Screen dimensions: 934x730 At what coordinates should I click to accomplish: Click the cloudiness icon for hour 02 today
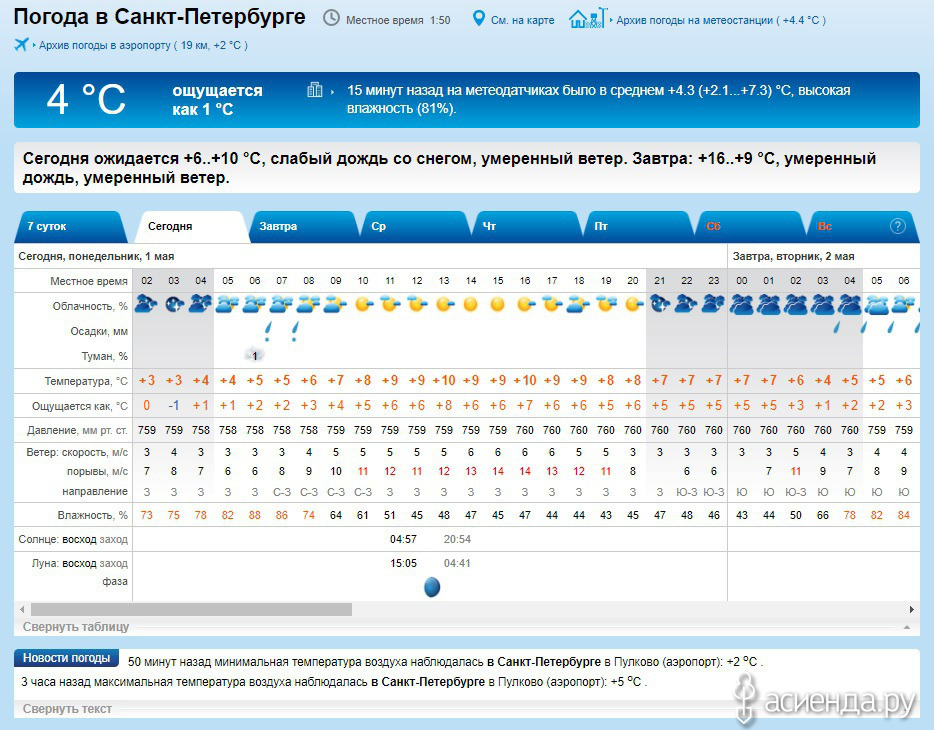pos(146,304)
